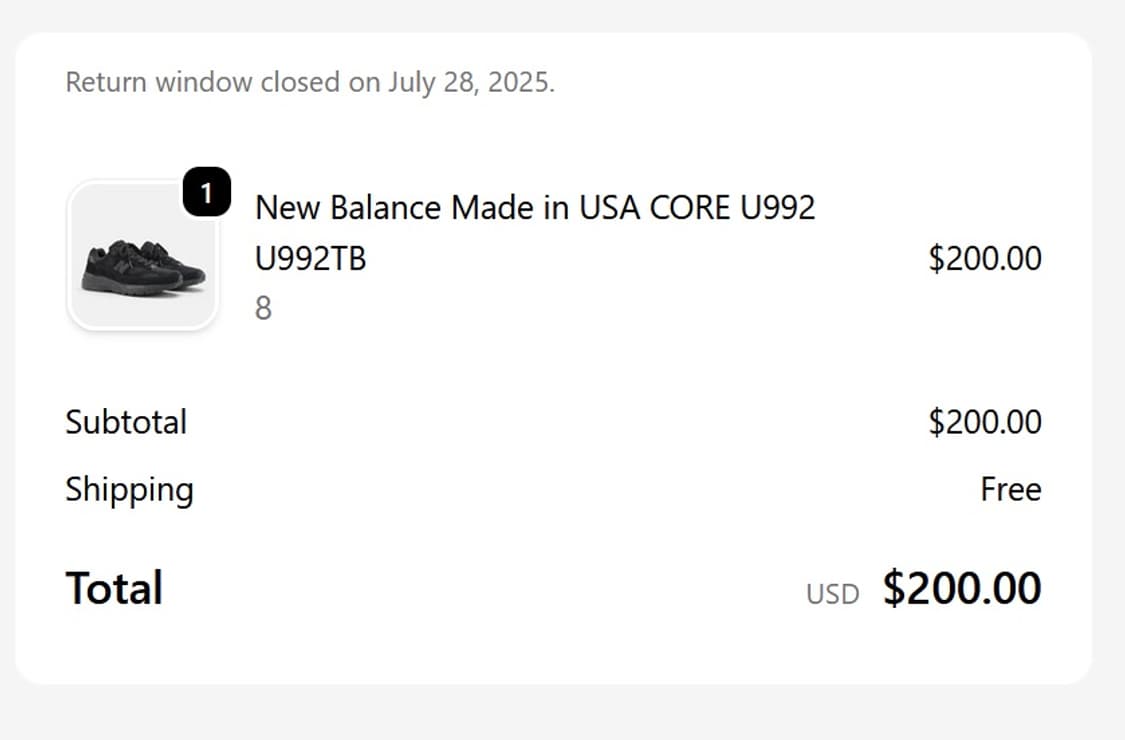Click the bold Total label
1125x740 pixels.
click(x=114, y=588)
